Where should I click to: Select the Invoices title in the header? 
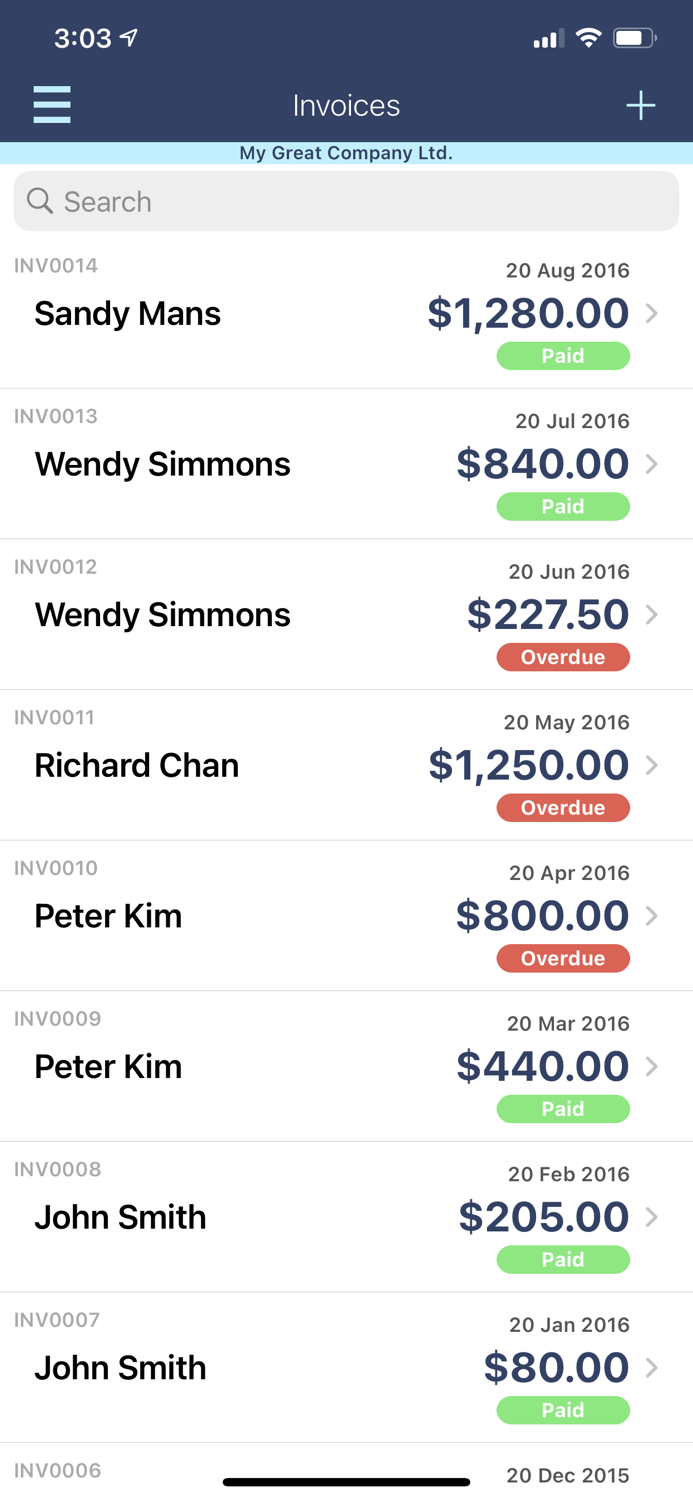pos(346,104)
